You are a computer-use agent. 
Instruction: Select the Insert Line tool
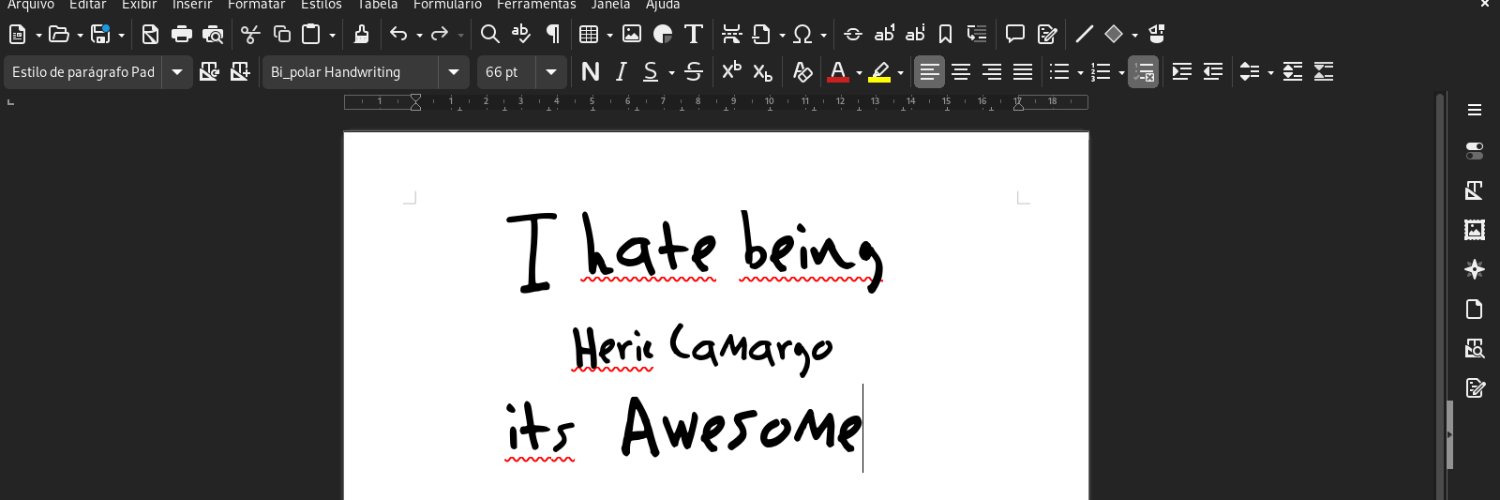click(1084, 35)
